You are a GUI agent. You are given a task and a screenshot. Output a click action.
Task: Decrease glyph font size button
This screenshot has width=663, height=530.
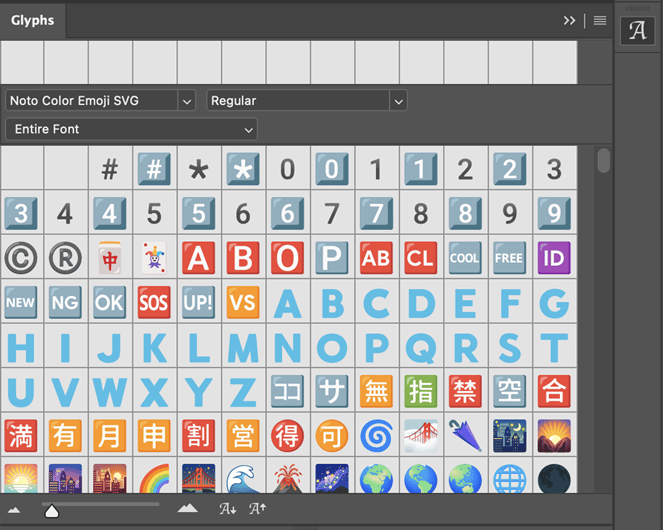(x=228, y=509)
